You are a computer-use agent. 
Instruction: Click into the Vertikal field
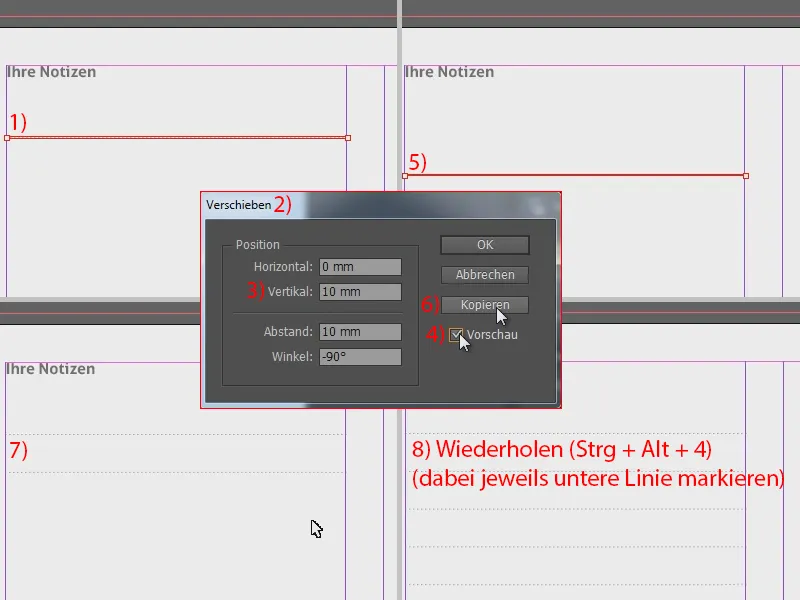pos(360,292)
